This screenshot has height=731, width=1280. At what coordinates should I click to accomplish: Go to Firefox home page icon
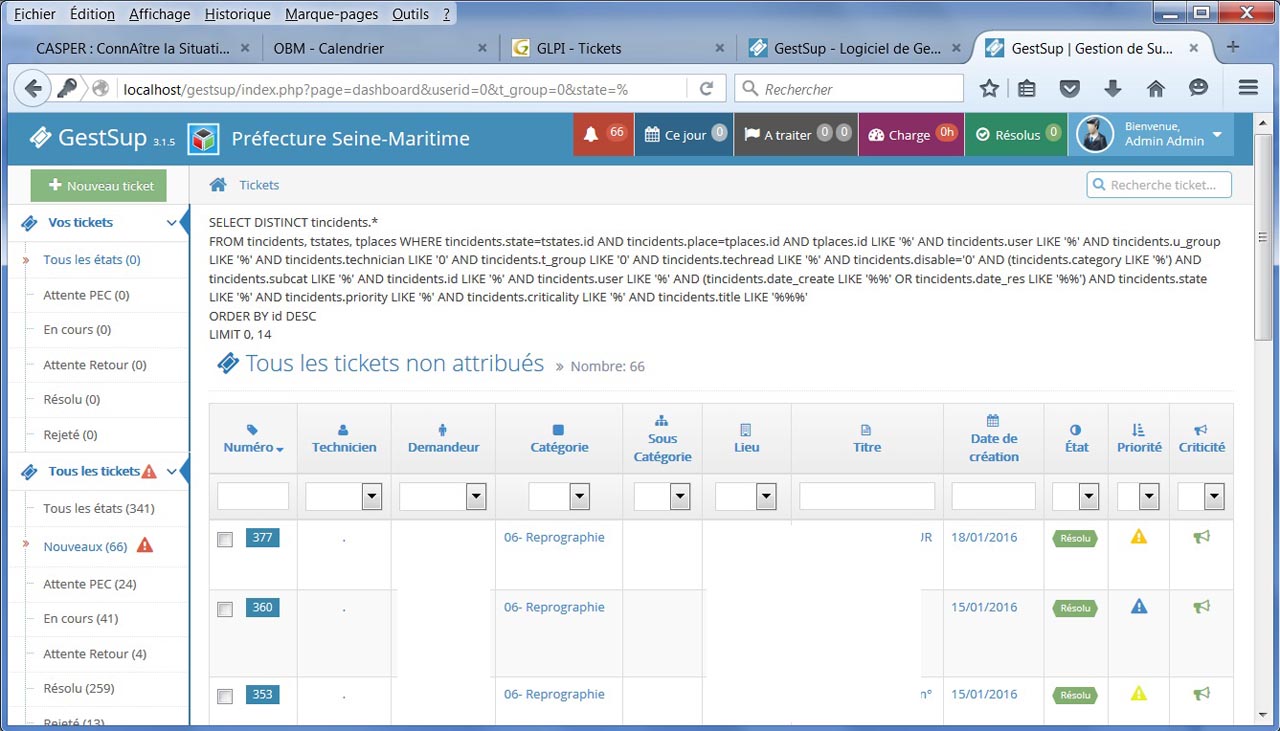click(x=1156, y=89)
